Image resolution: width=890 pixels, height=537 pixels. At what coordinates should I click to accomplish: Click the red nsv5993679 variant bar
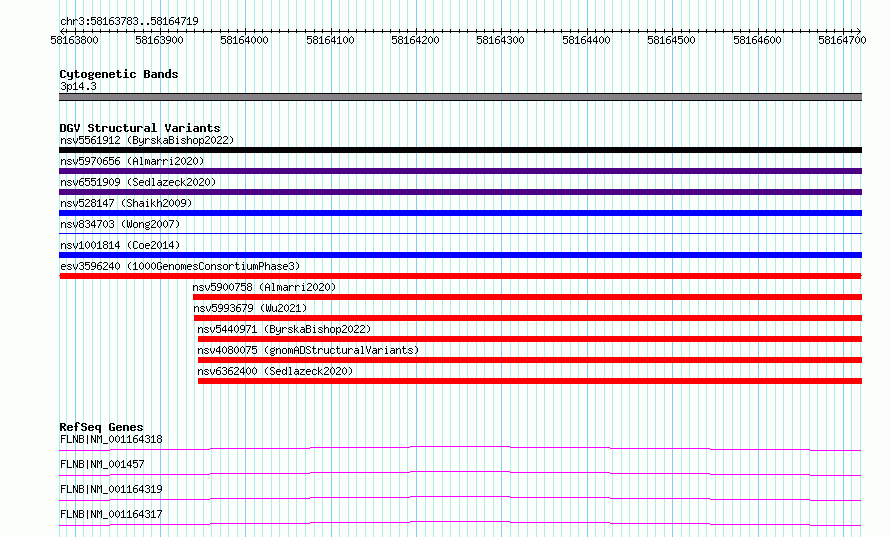coord(528,318)
